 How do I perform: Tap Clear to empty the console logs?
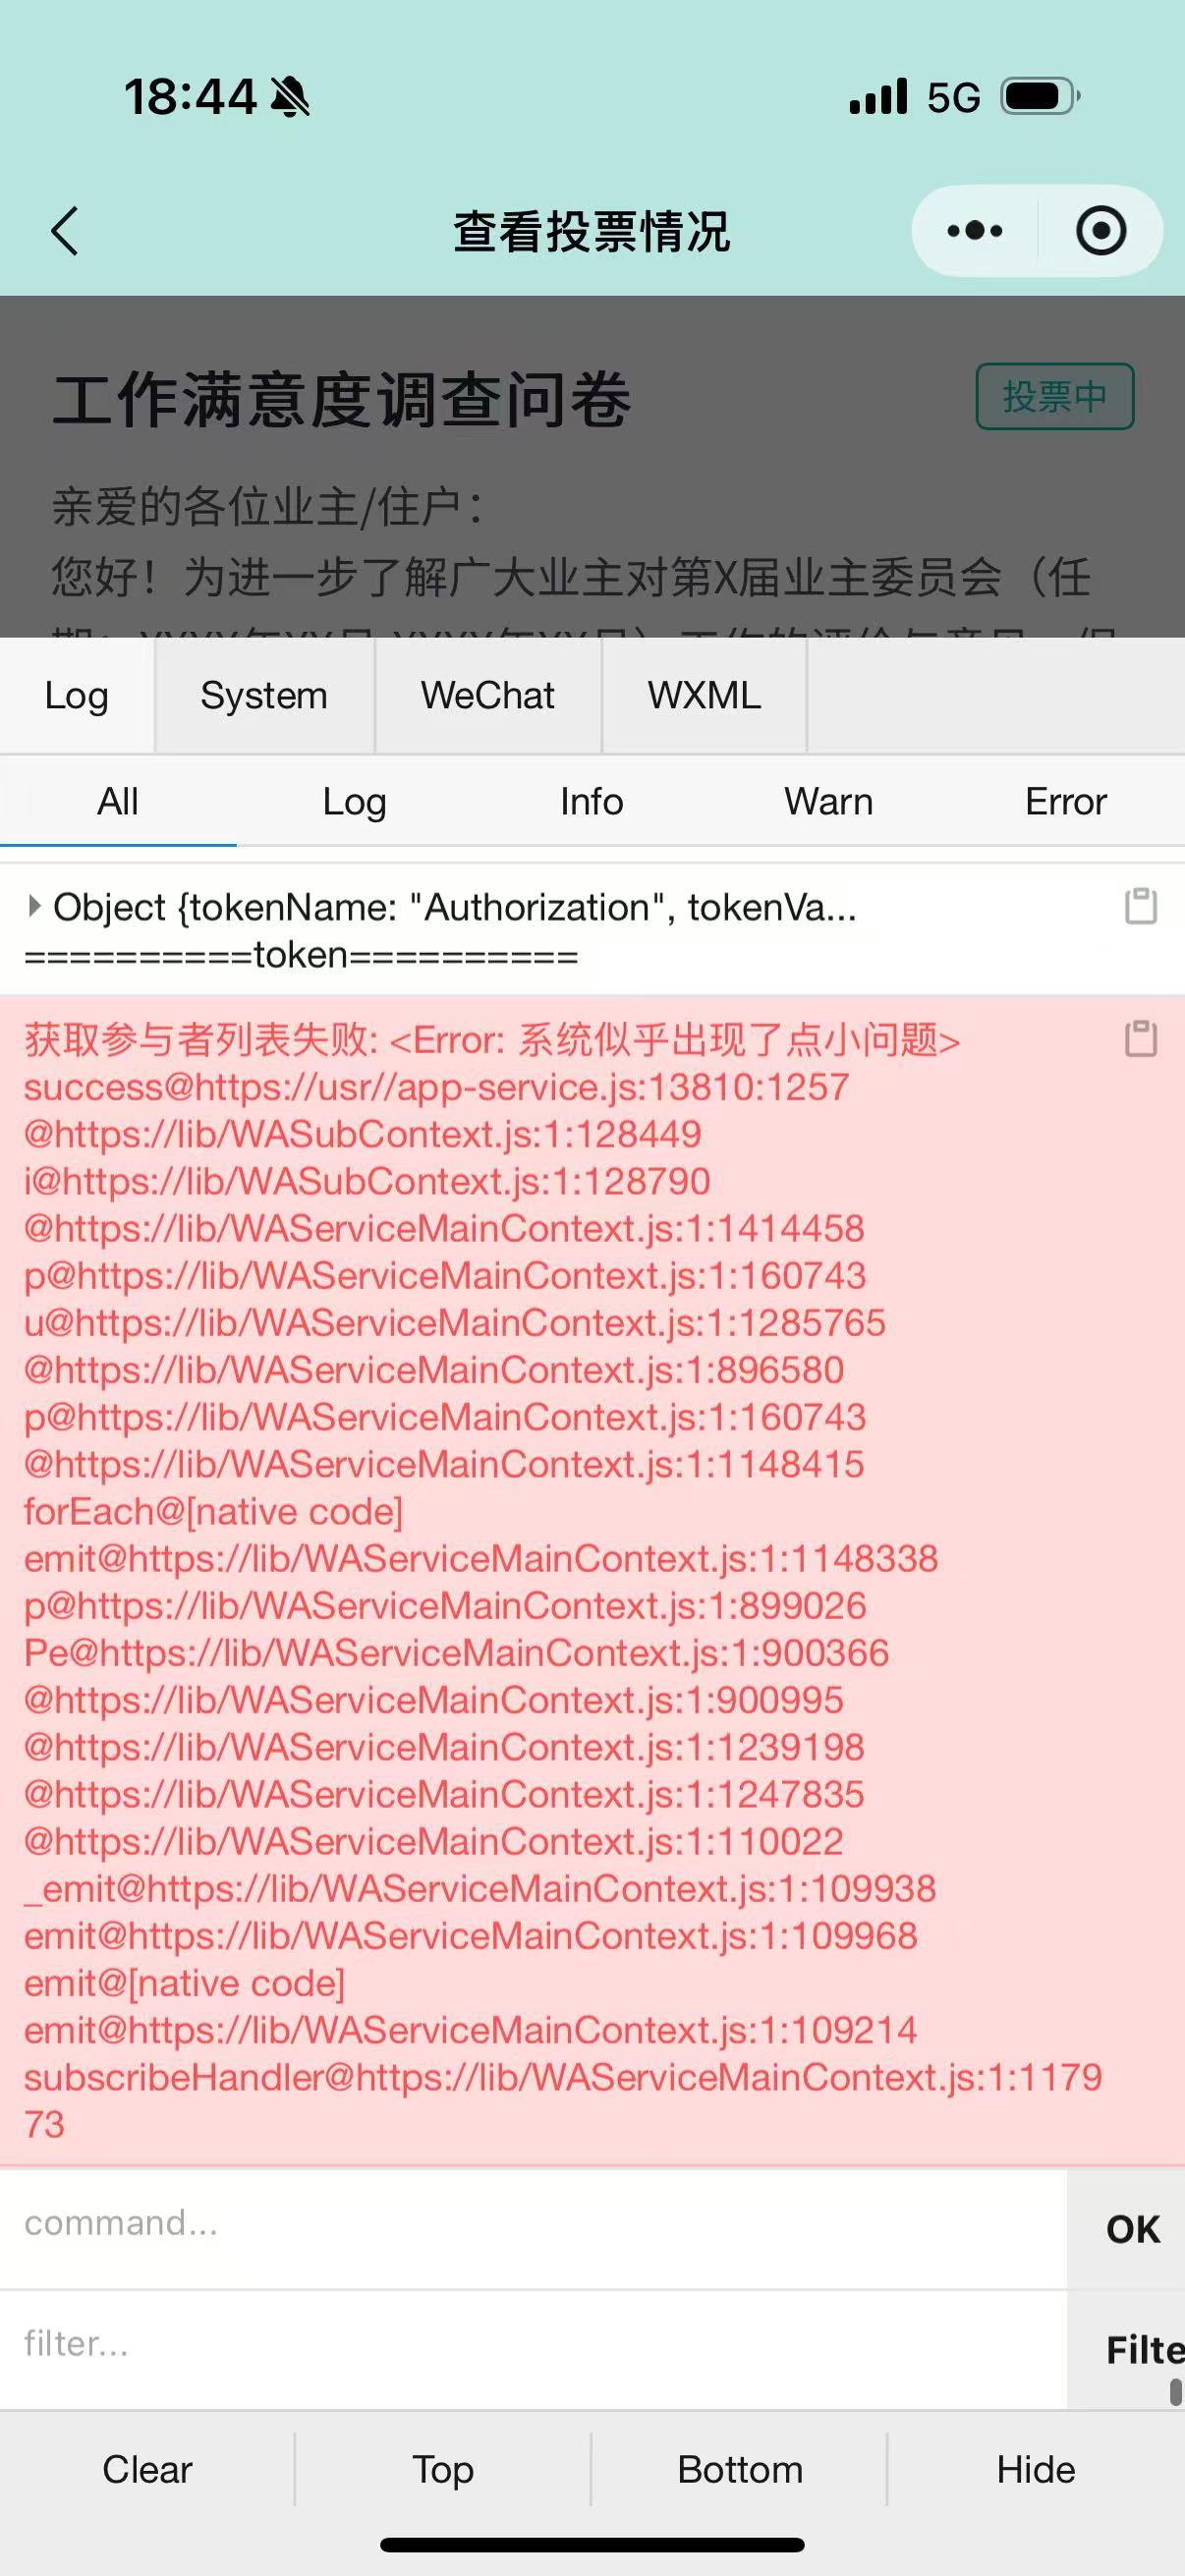pyautogui.click(x=146, y=2469)
